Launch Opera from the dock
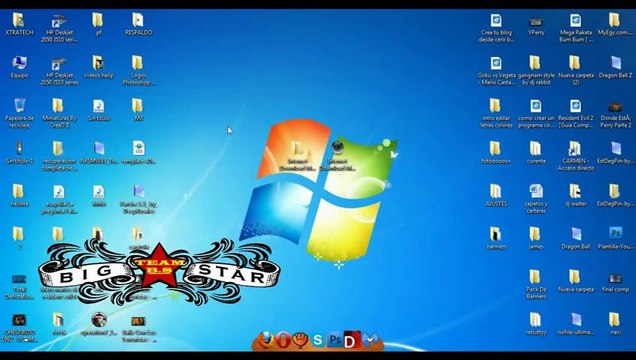Image resolution: width=636 pixels, height=360 pixels. click(x=283, y=340)
